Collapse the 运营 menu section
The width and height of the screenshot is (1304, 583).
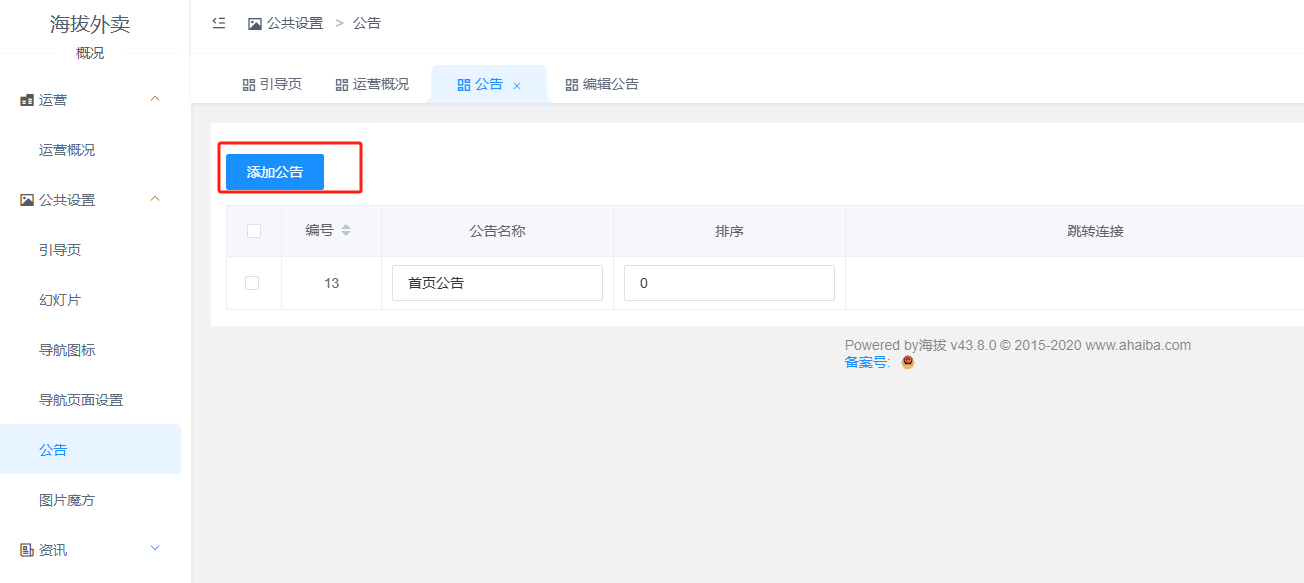(x=154, y=99)
